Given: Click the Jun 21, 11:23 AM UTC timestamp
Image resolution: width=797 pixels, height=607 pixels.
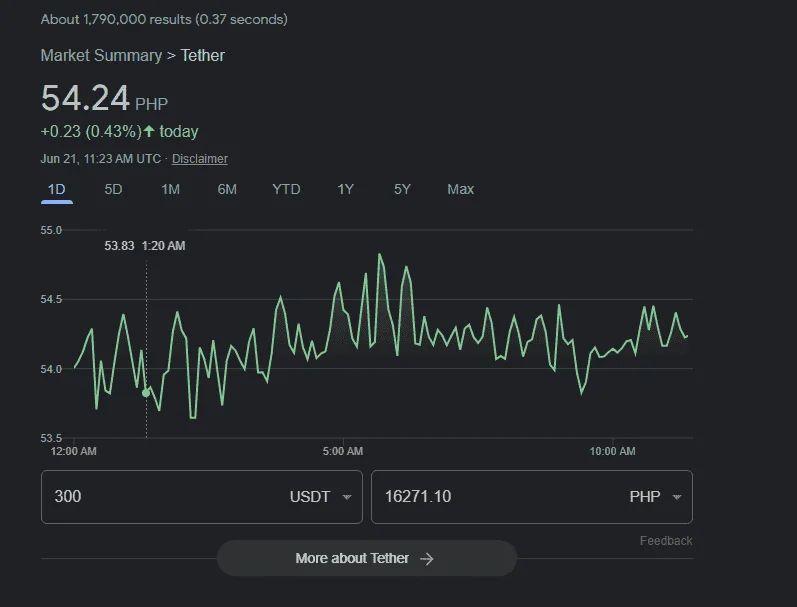Looking at the screenshot, I should click(x=101, y=159).
